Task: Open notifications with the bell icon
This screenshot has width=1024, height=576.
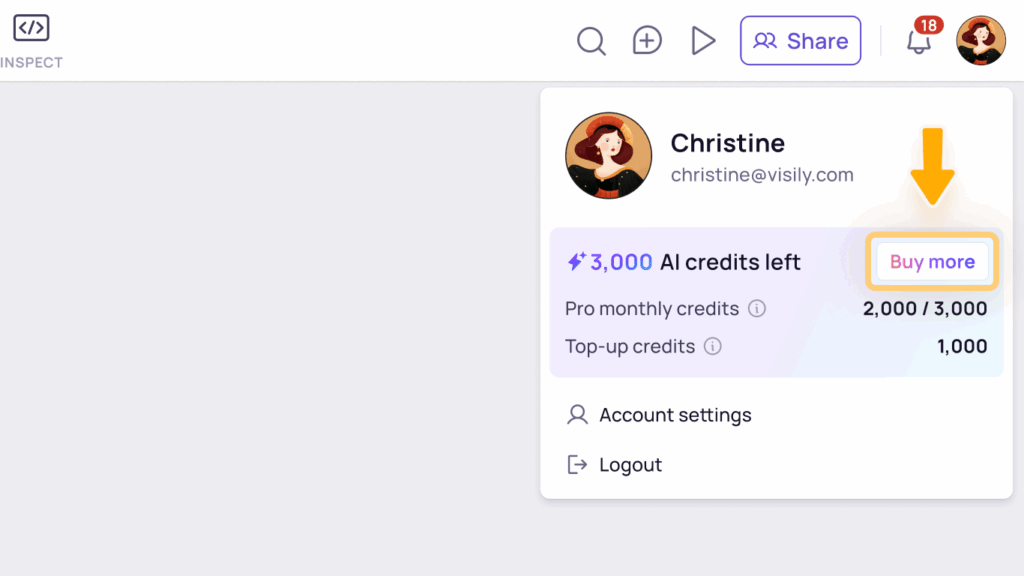Action: tap(917, 42)
